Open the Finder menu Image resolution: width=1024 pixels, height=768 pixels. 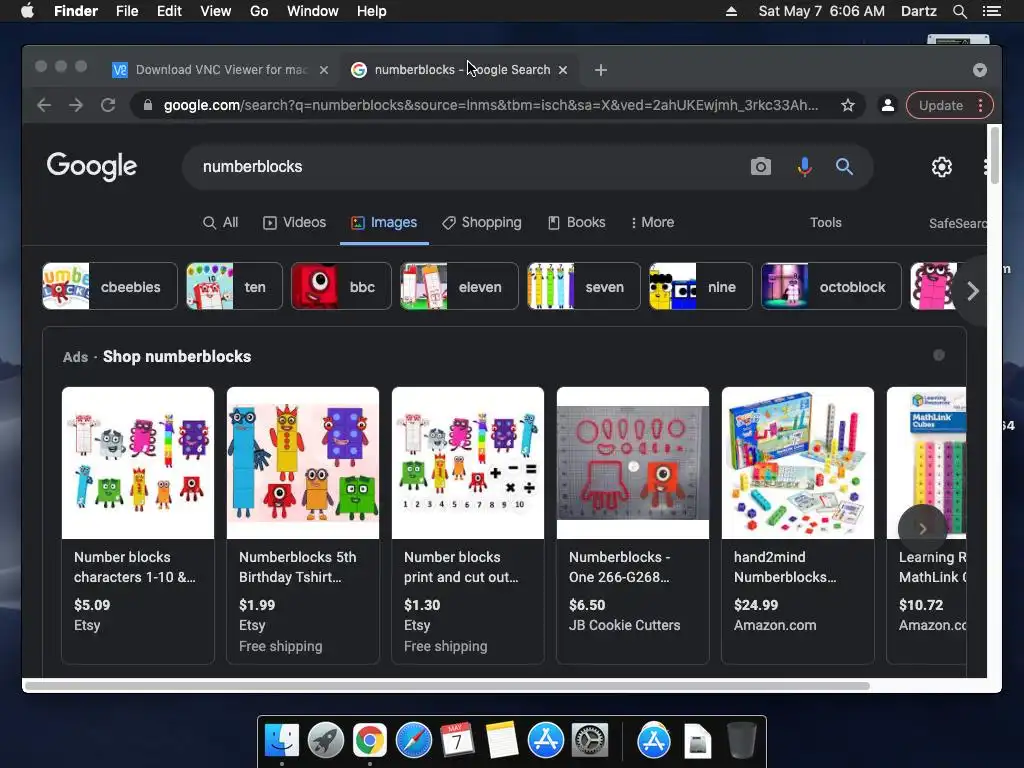(76, 11)
